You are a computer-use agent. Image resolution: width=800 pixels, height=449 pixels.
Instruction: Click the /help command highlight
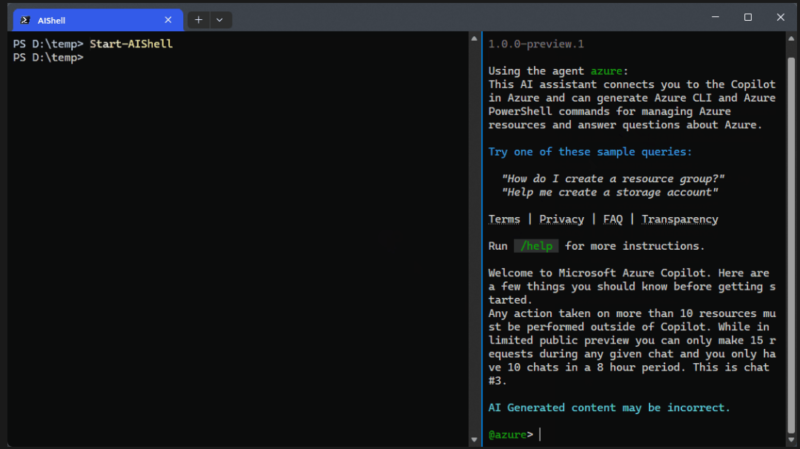click(x=536, y=246)
